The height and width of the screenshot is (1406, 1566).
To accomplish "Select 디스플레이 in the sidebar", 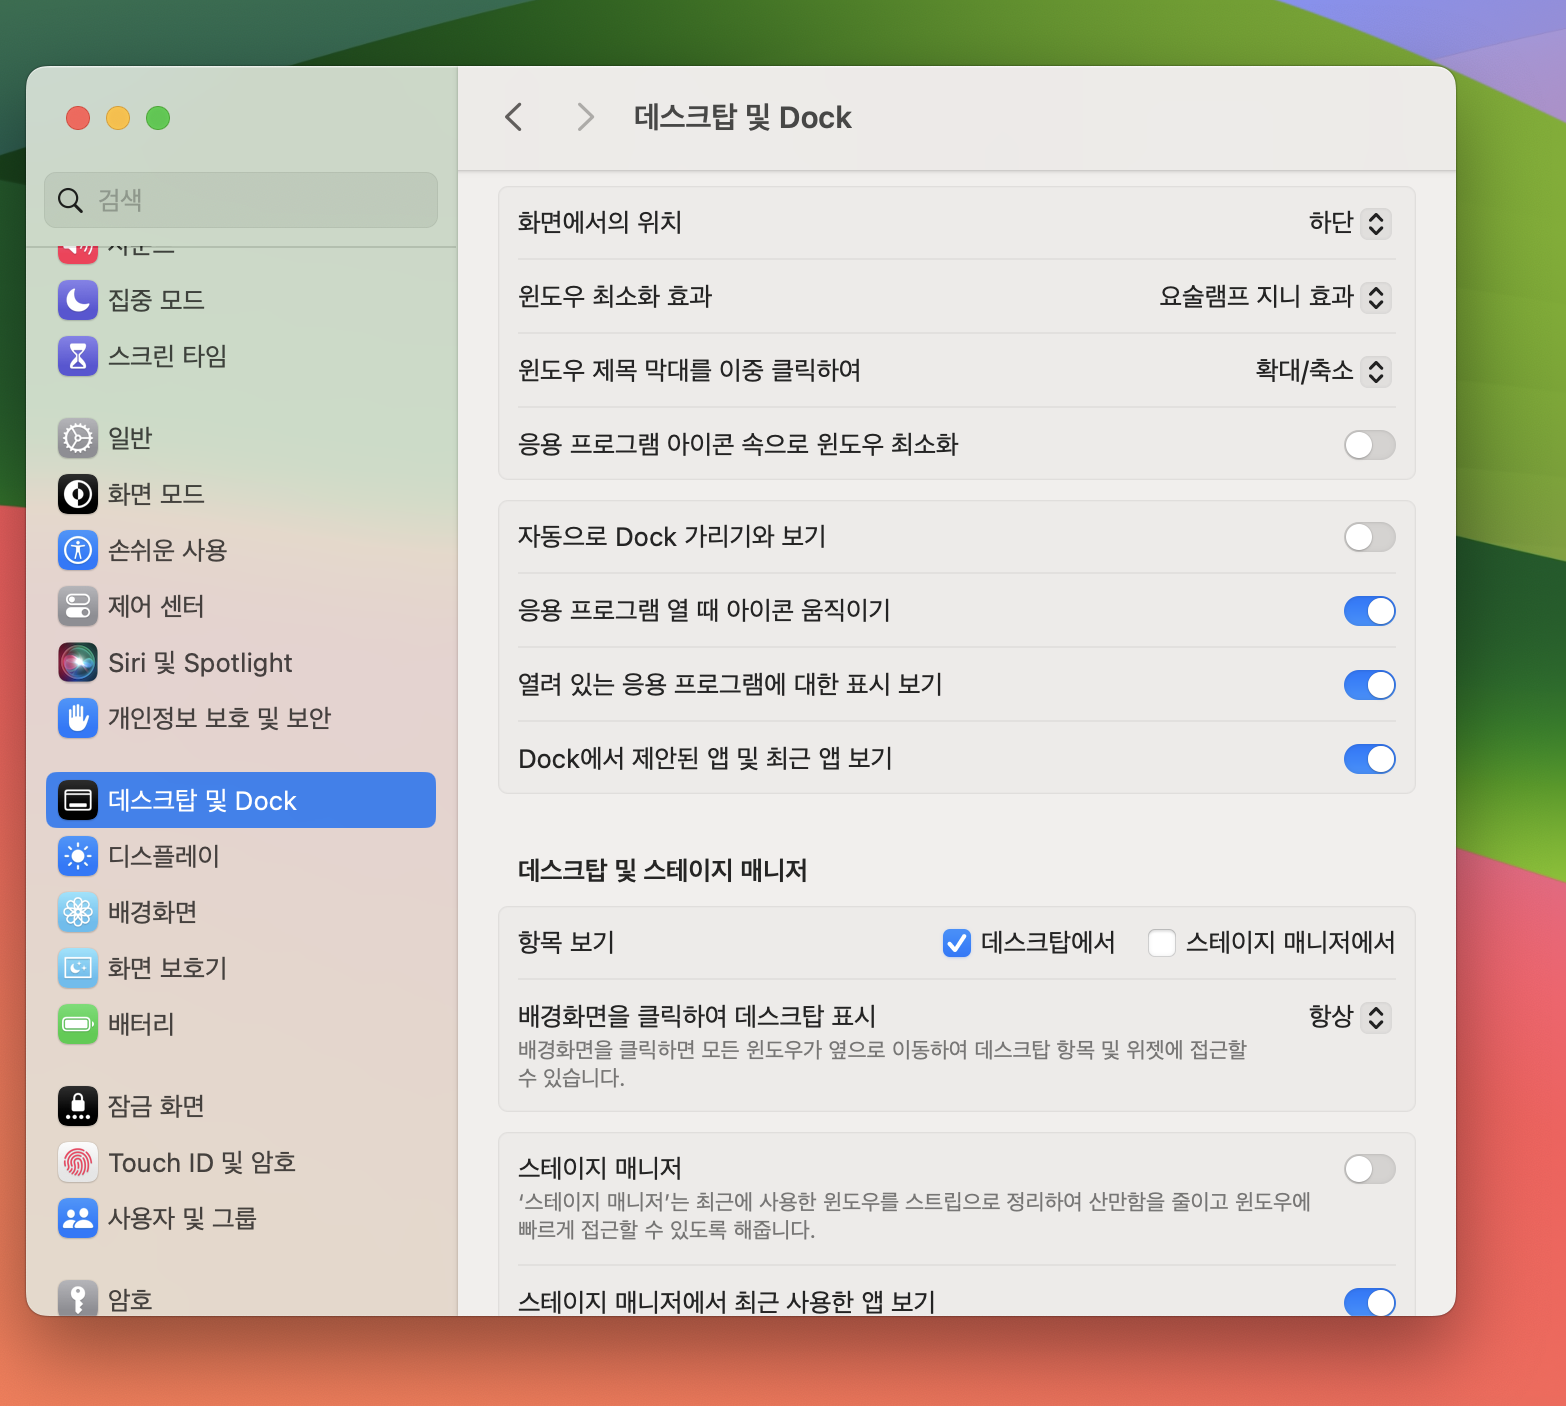I will [241, 856].
